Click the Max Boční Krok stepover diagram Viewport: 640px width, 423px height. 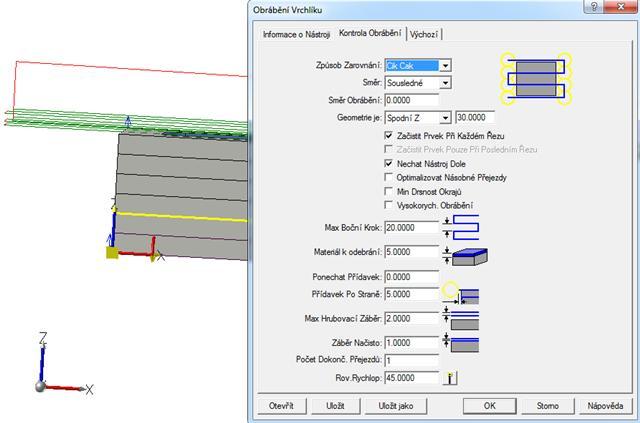pos(466,227)
